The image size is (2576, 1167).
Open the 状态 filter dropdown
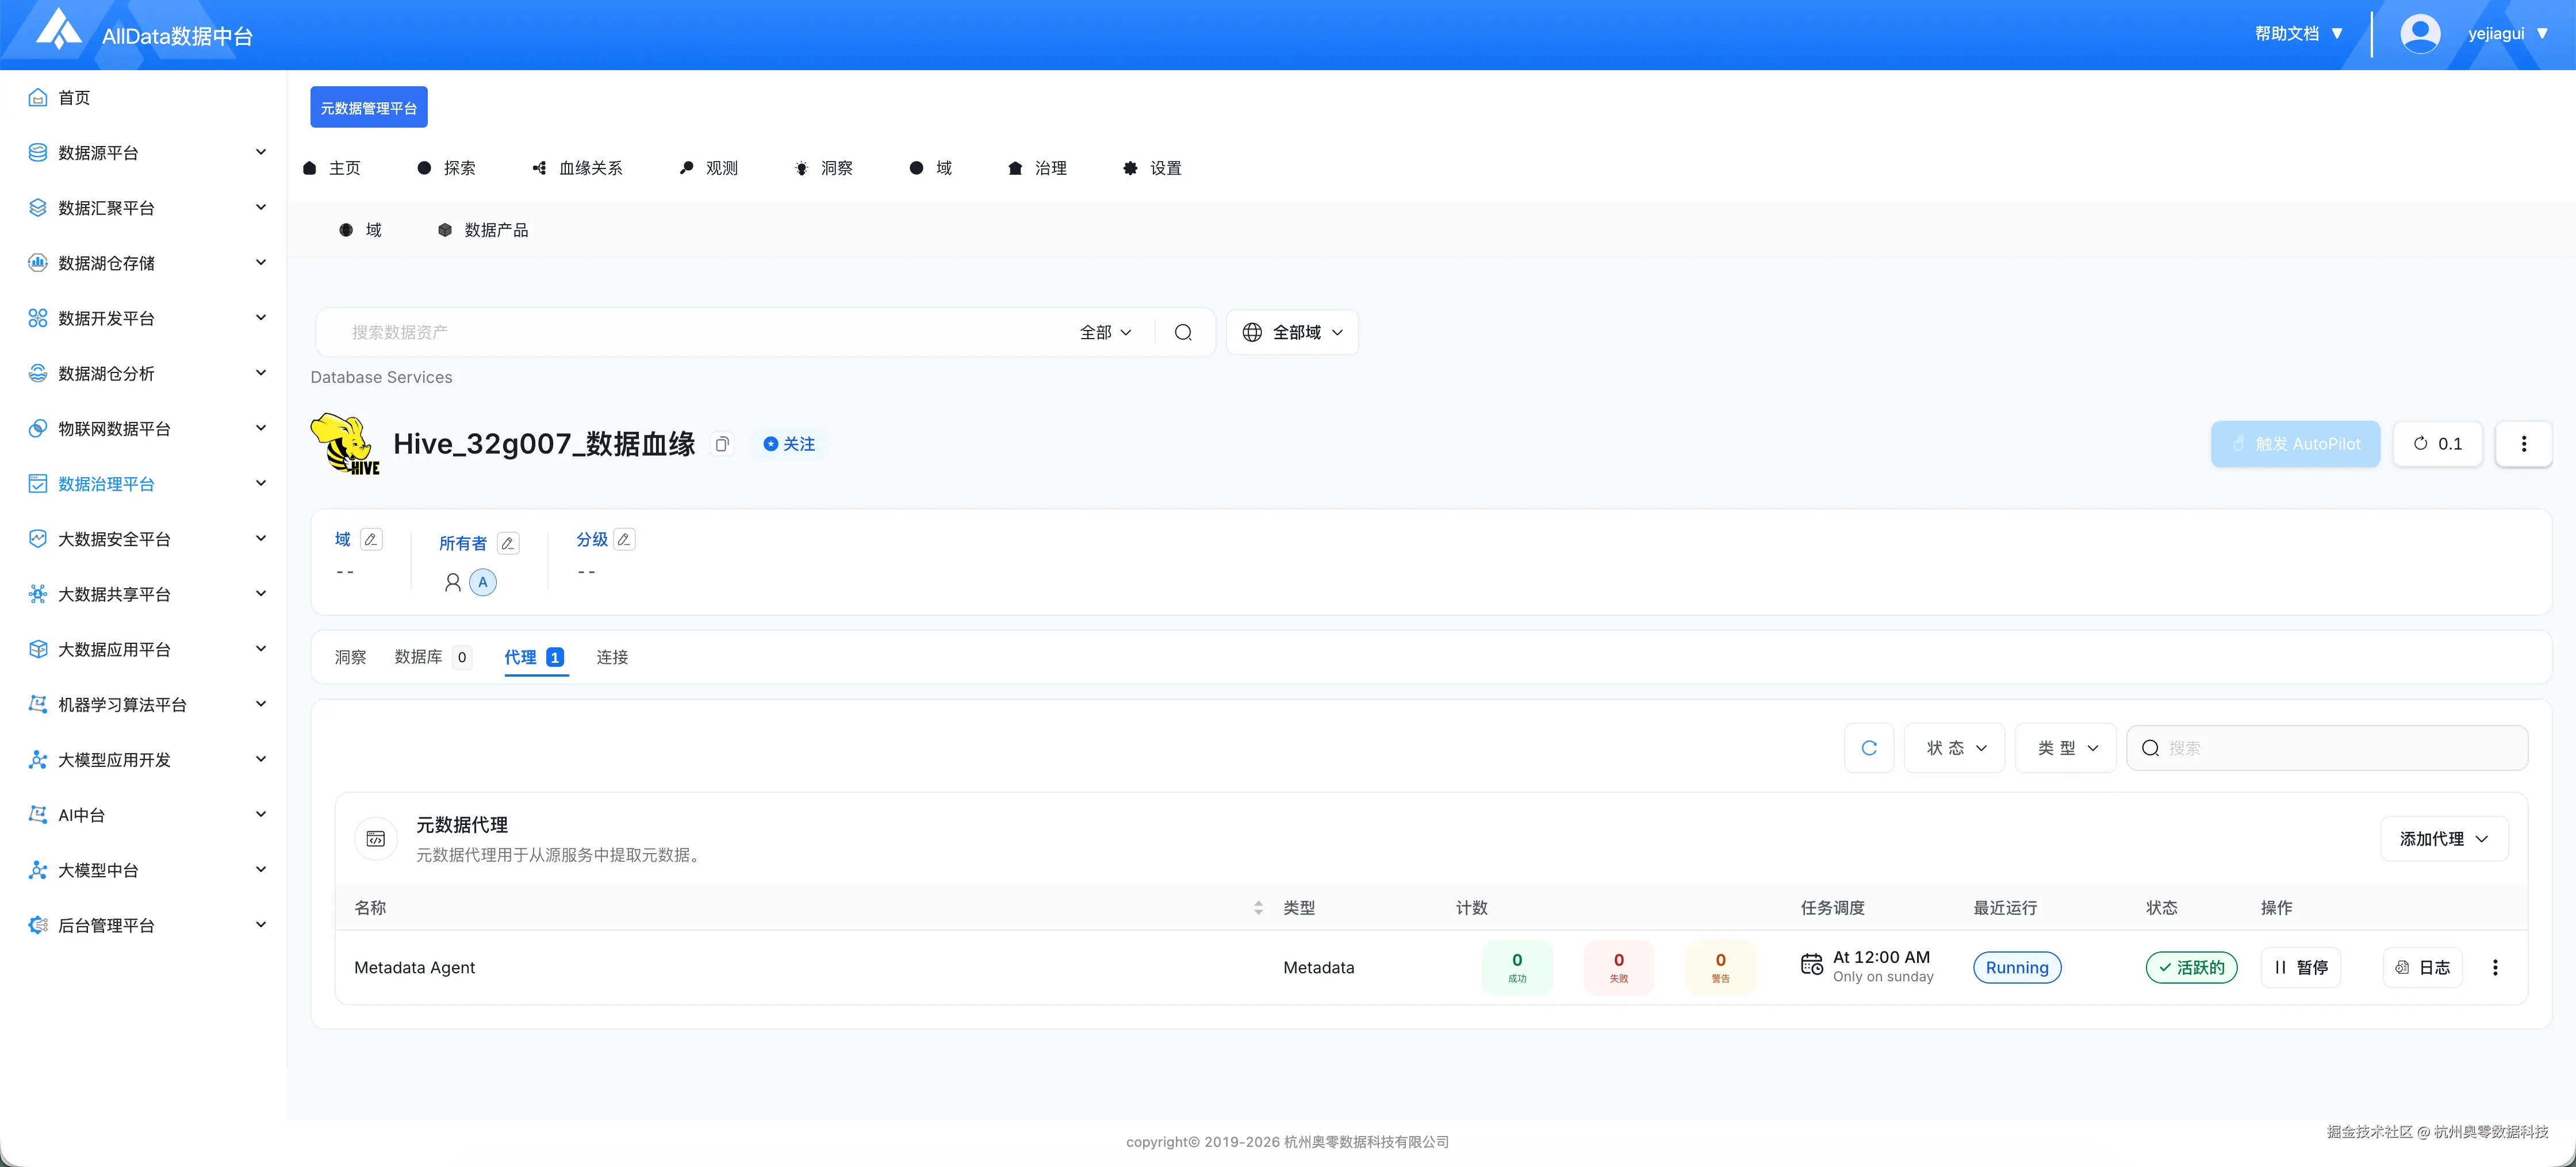1955,748
